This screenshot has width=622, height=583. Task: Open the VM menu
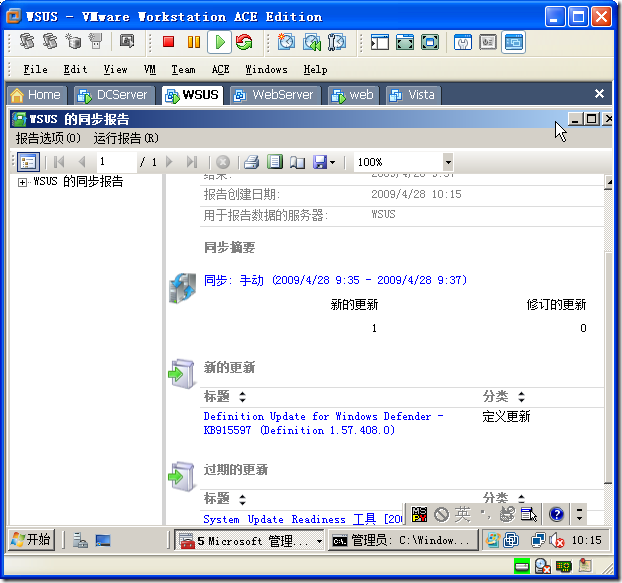150,69
